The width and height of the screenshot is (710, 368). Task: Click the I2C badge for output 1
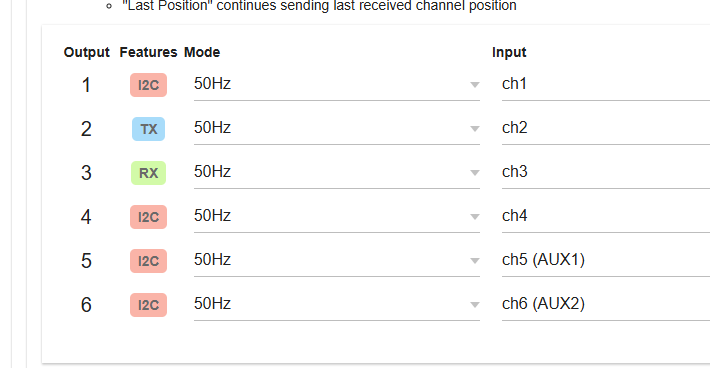pos(149,85)
